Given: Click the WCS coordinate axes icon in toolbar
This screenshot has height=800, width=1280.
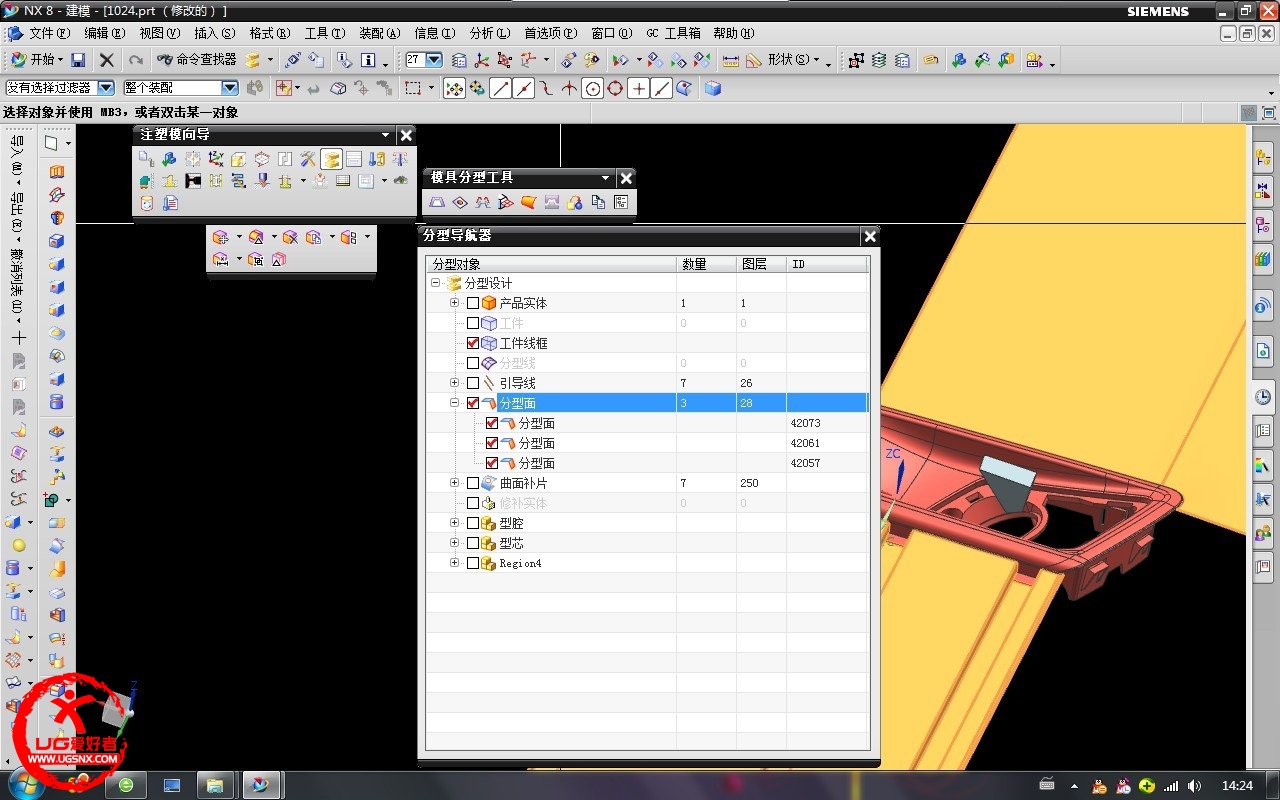Looking at the screenshot, I should pos(482,60).
